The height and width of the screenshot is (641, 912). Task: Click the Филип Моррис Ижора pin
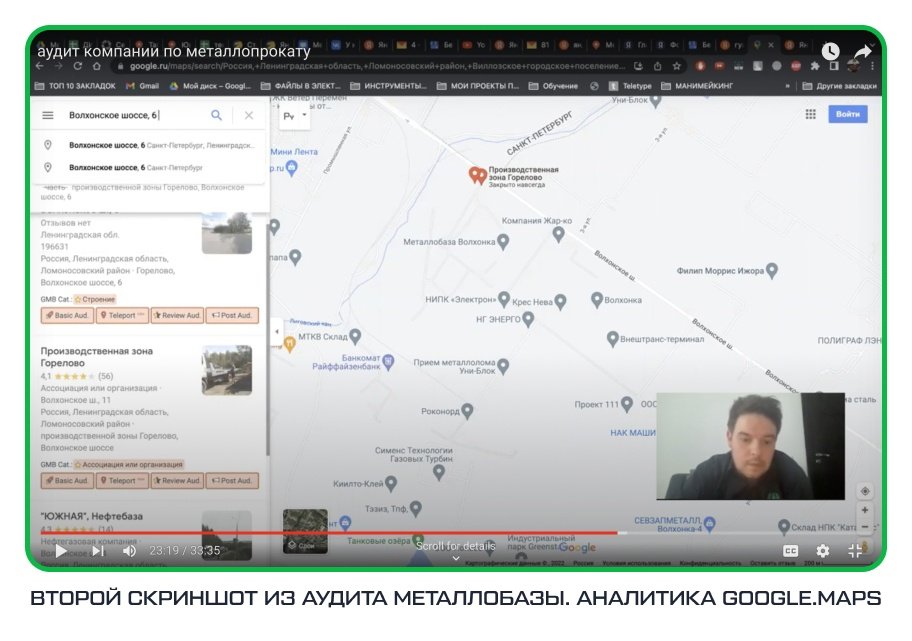point(772,269)
